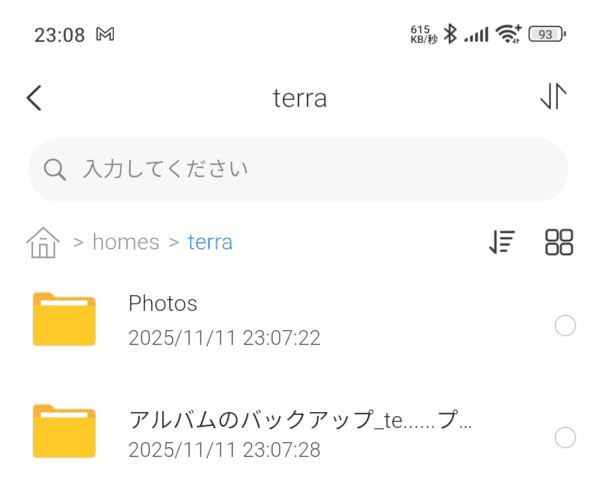Open the Photos folder icon

[x=64, y=320]
